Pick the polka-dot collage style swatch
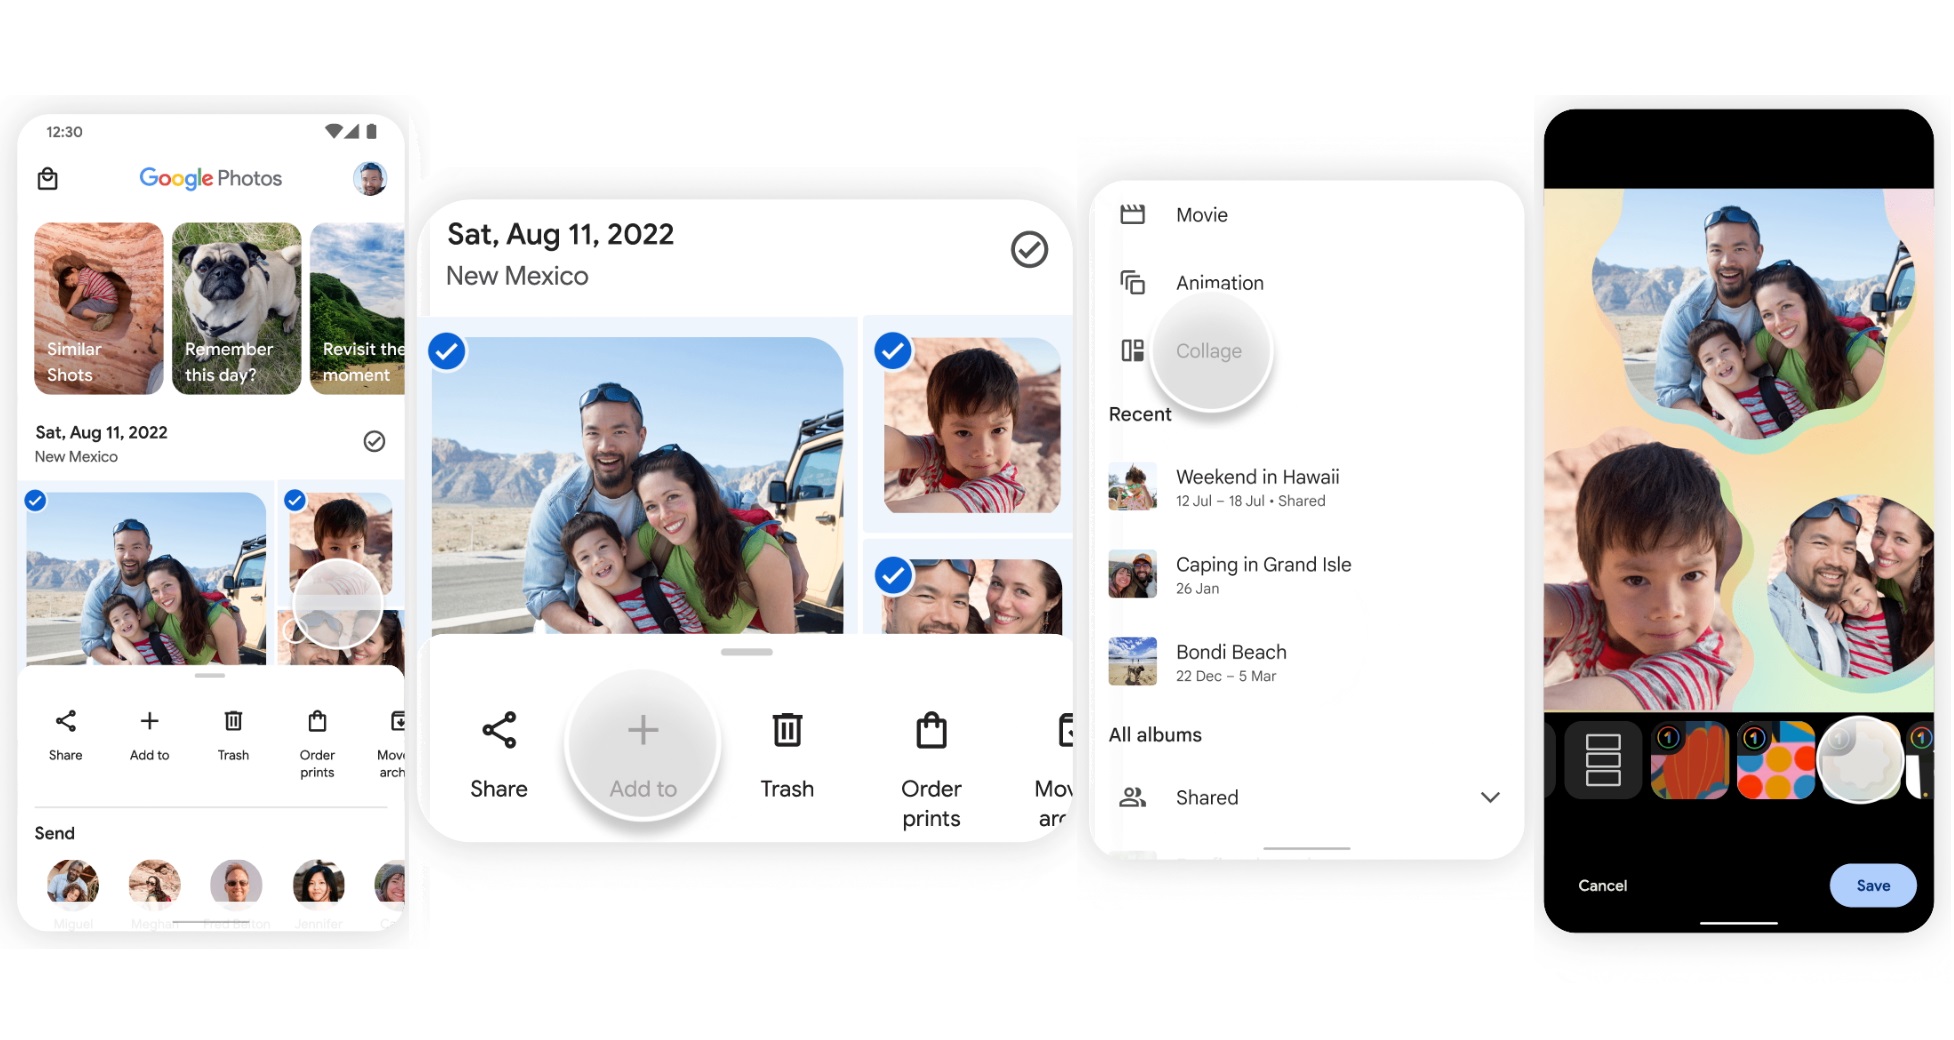Screen dimensions: 1954x1040 point(1776,760)
